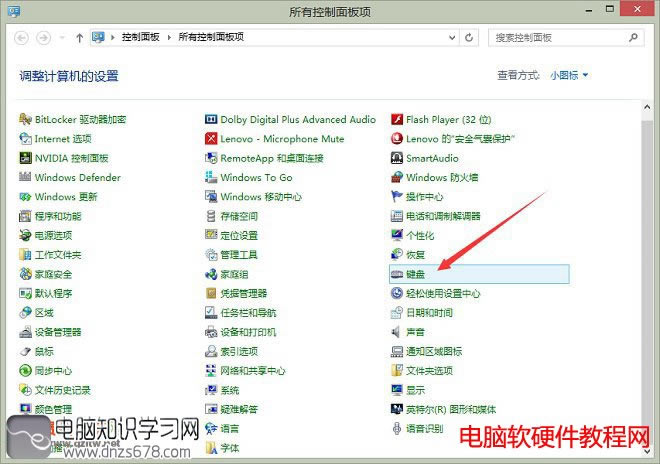Screen dimensions: 660x464
Task: Open the 管理工具 icon
Action: tap(211, 254)
